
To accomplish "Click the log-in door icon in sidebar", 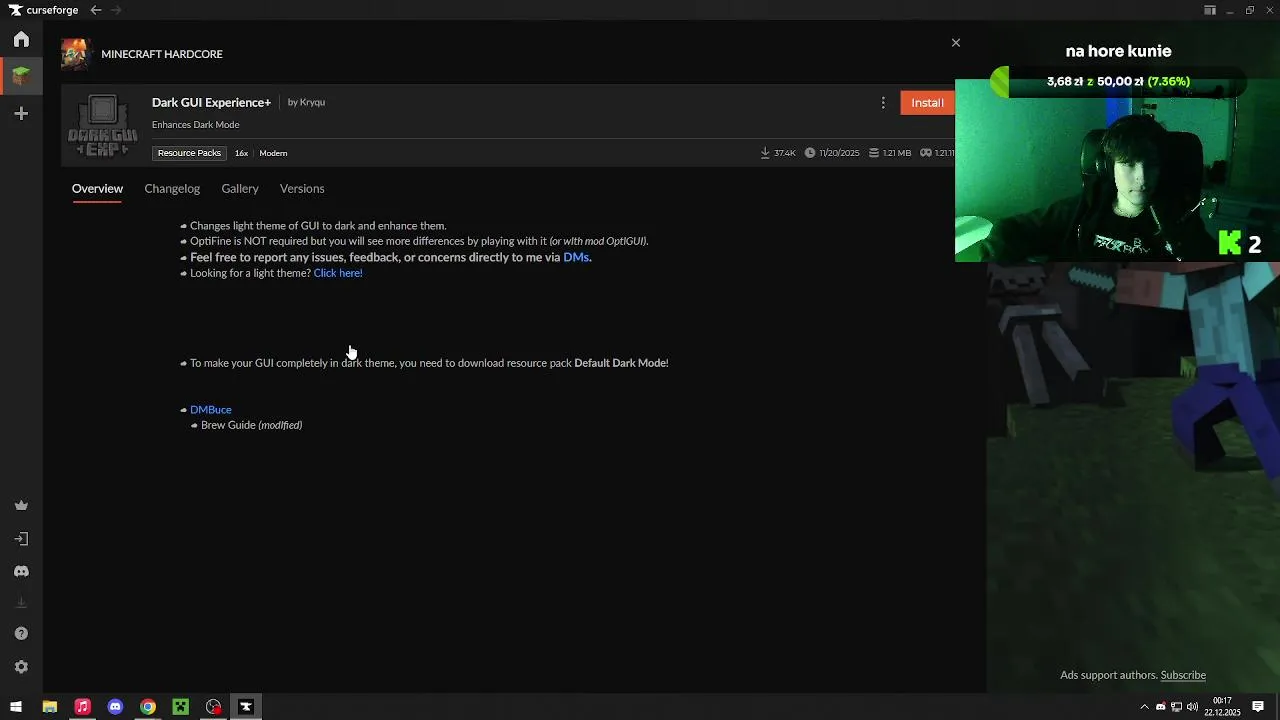I will tap(21, 539).
